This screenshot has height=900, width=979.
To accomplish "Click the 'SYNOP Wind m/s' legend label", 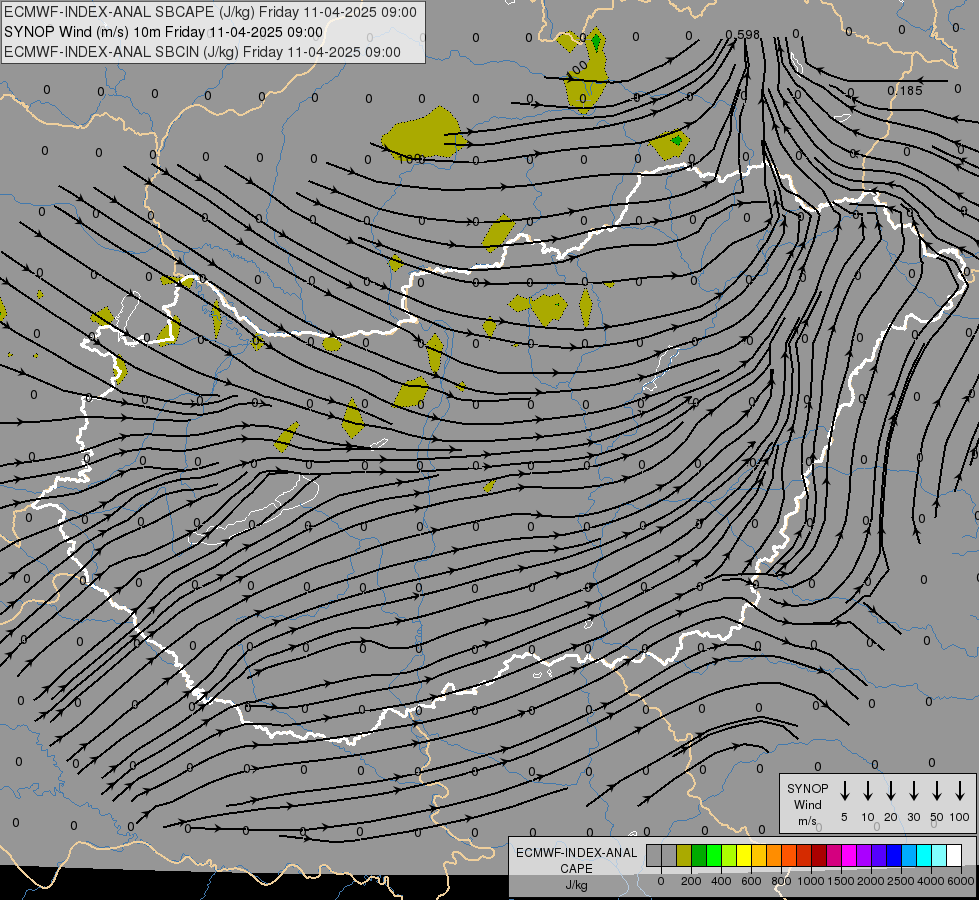I will coord(807,804).
